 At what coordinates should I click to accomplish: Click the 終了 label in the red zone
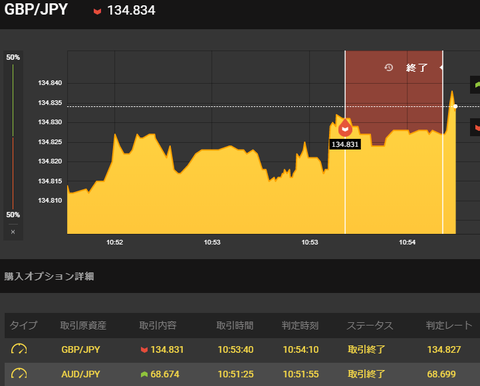[x=417, y=68]
